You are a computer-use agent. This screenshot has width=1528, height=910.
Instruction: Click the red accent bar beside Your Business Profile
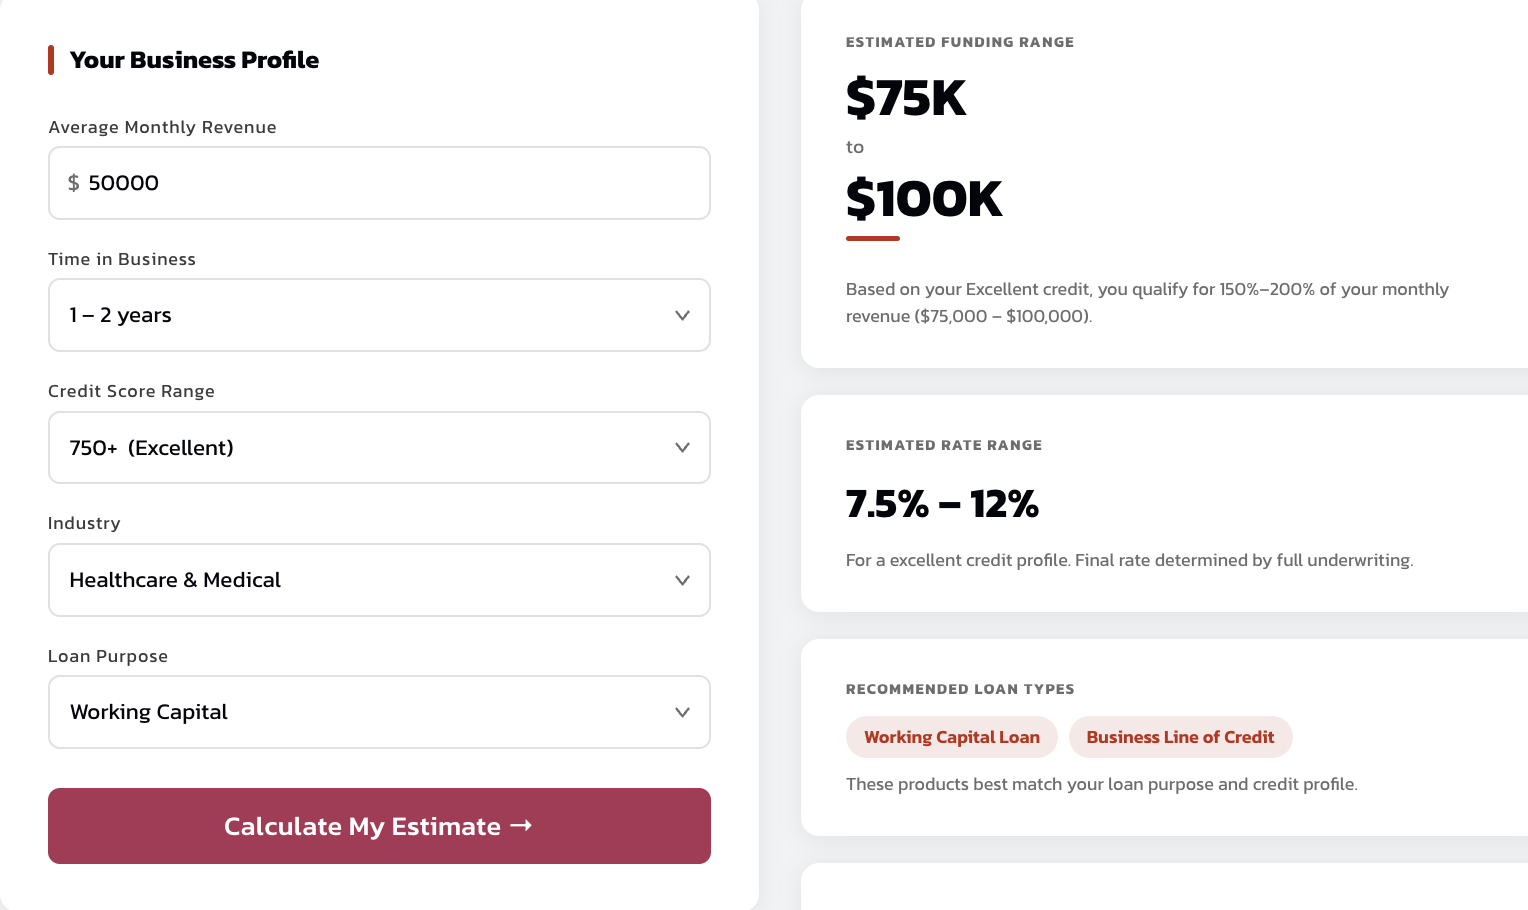pyautogui.click(x=51, y=60)
